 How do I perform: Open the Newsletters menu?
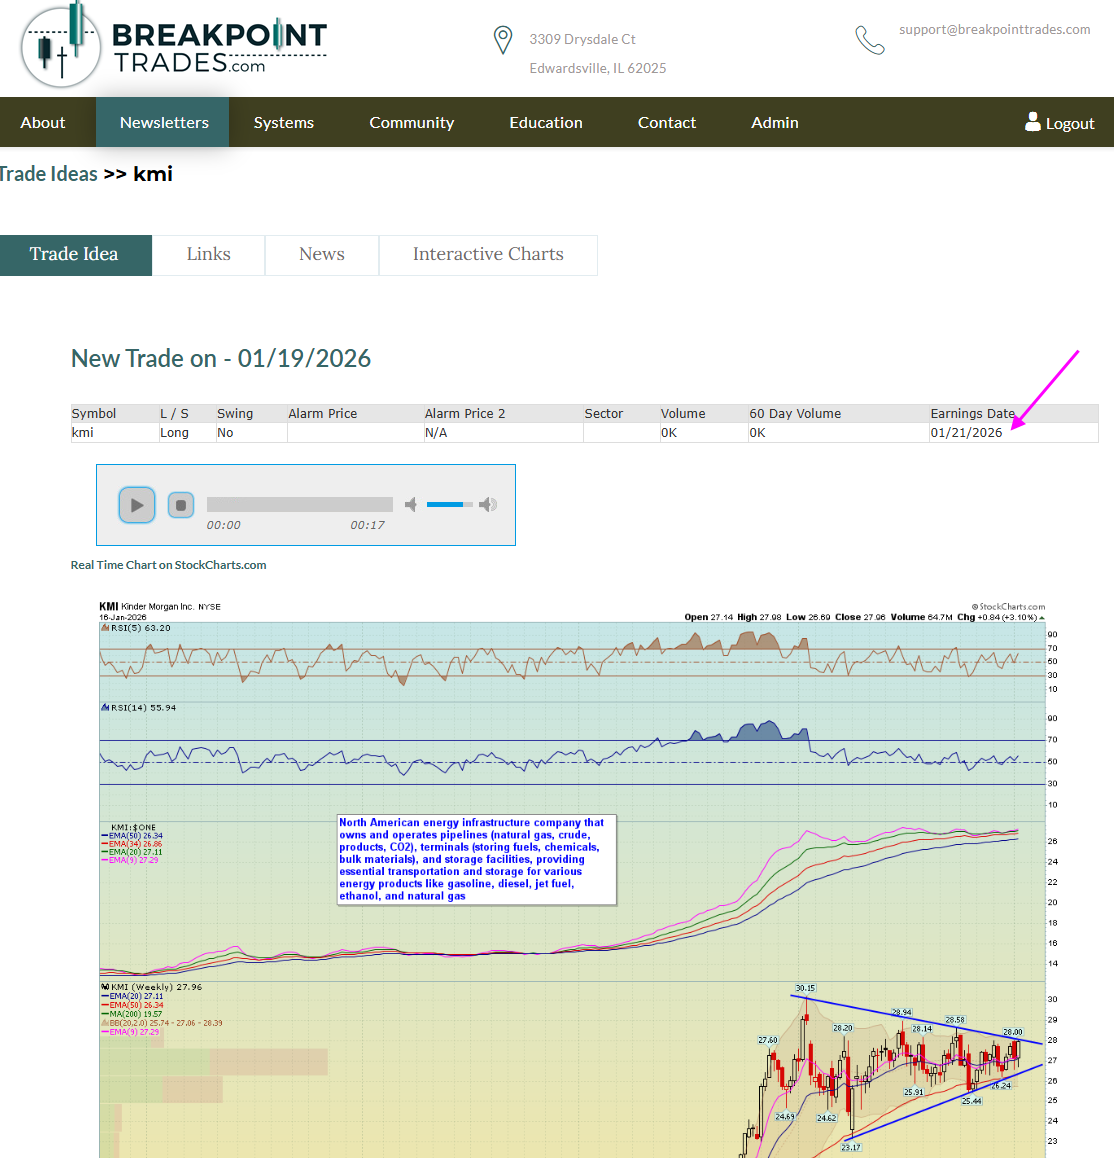(164, 122)
